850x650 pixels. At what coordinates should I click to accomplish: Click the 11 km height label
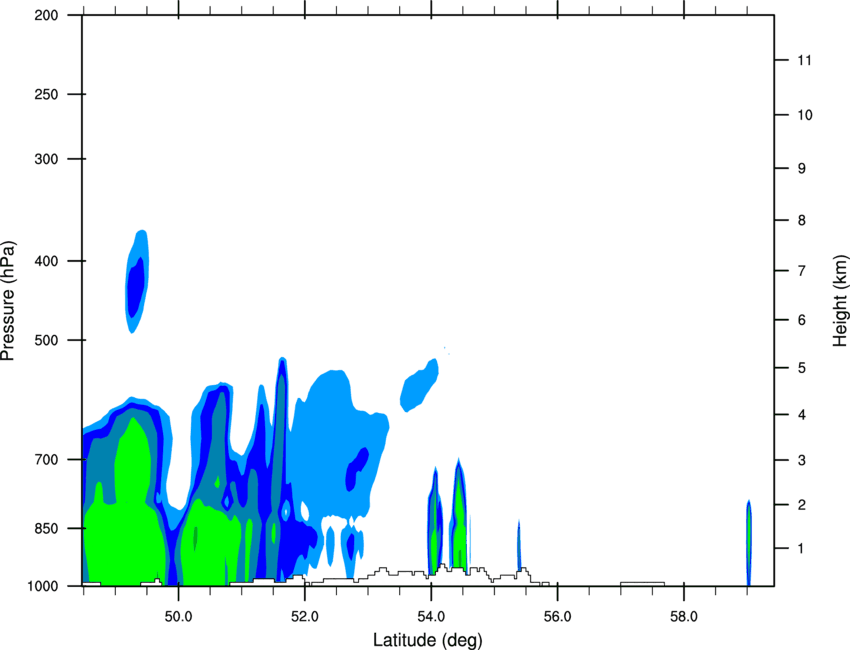[x=804, y=60]
